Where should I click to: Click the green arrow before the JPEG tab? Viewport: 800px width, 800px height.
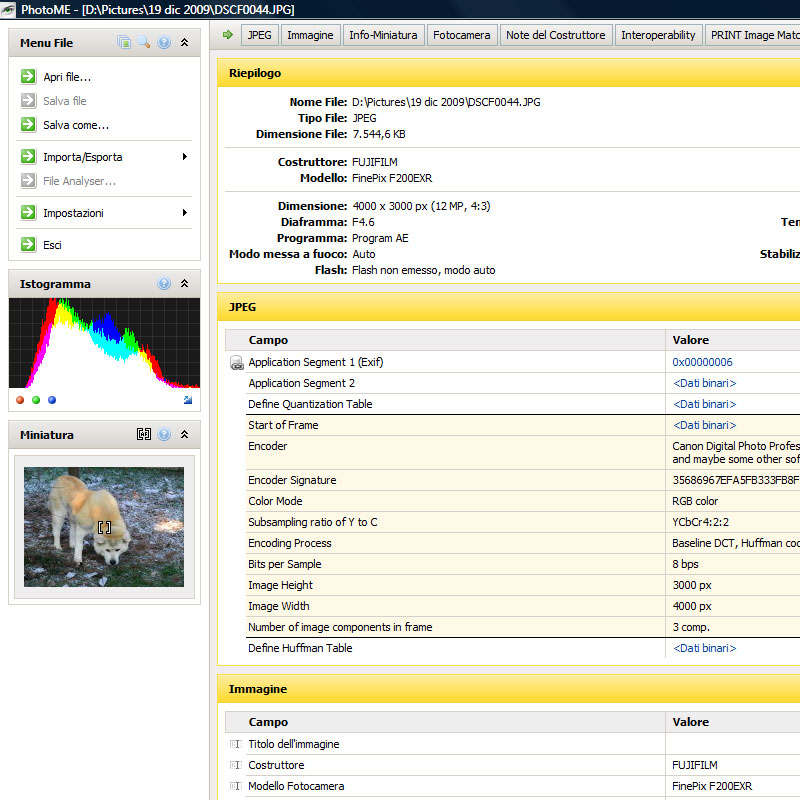pos(228,35)
